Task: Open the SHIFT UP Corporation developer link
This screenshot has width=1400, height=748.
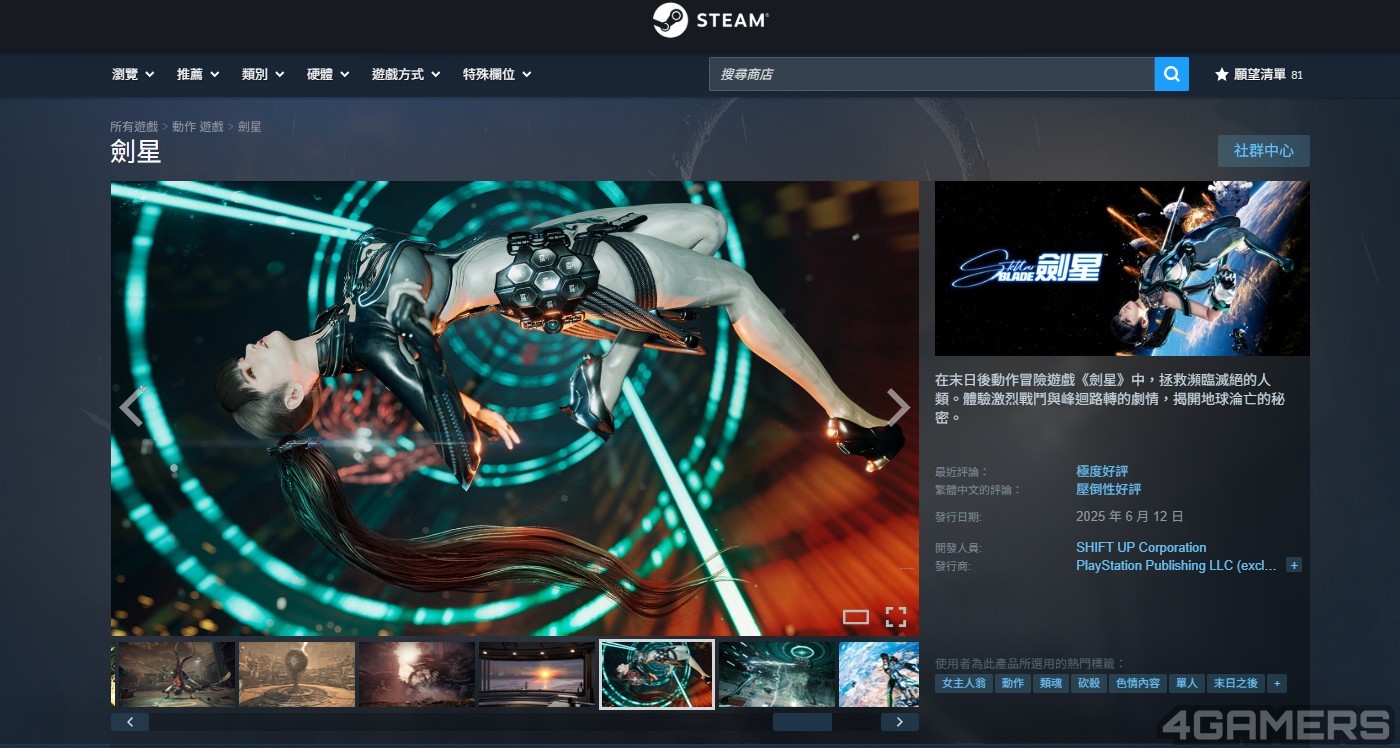Action: click(x=1141, y=547)
